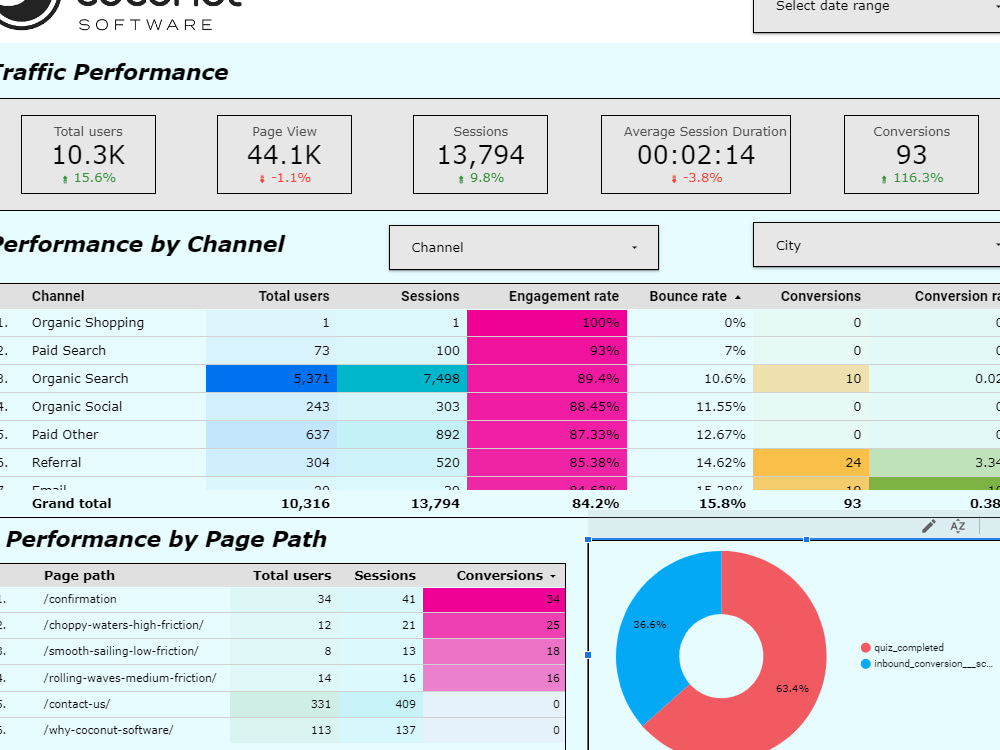The height and width of the screenshot is (750, 1000).
Task: Click the AZ sort icon above donut chart
Action: pos(957,526)
